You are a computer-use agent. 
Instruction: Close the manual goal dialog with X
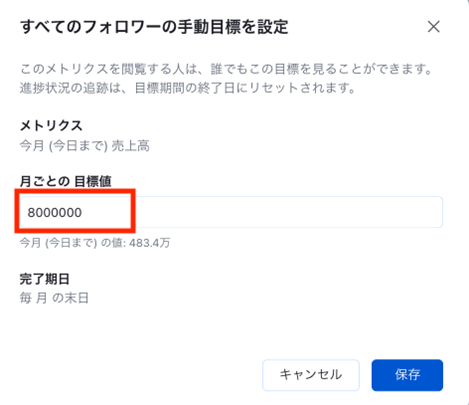(x=433, y=27)
